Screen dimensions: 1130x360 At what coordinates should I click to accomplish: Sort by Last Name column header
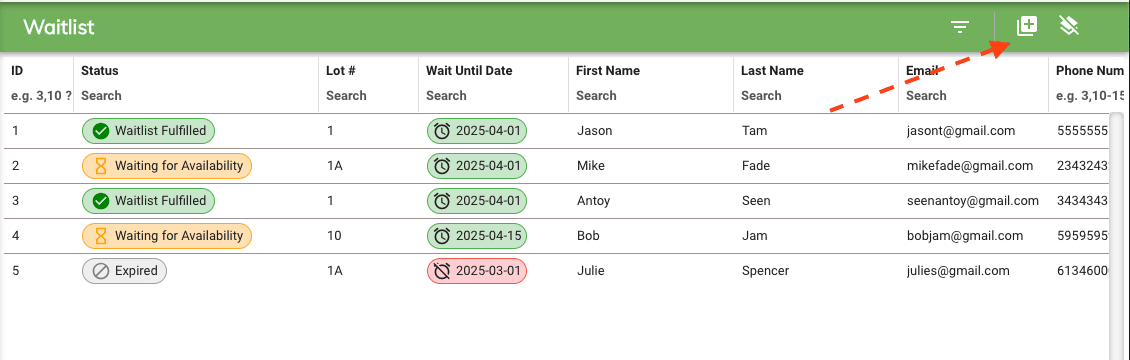773,71
